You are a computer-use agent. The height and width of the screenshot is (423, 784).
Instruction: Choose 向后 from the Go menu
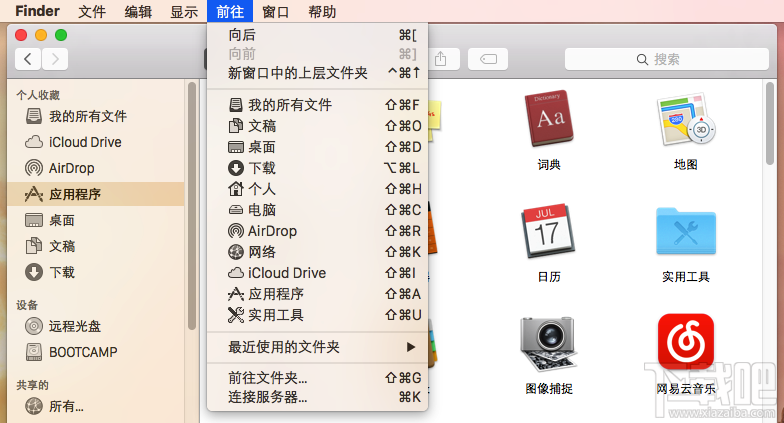pyautogui.click(x=318, y=35)
